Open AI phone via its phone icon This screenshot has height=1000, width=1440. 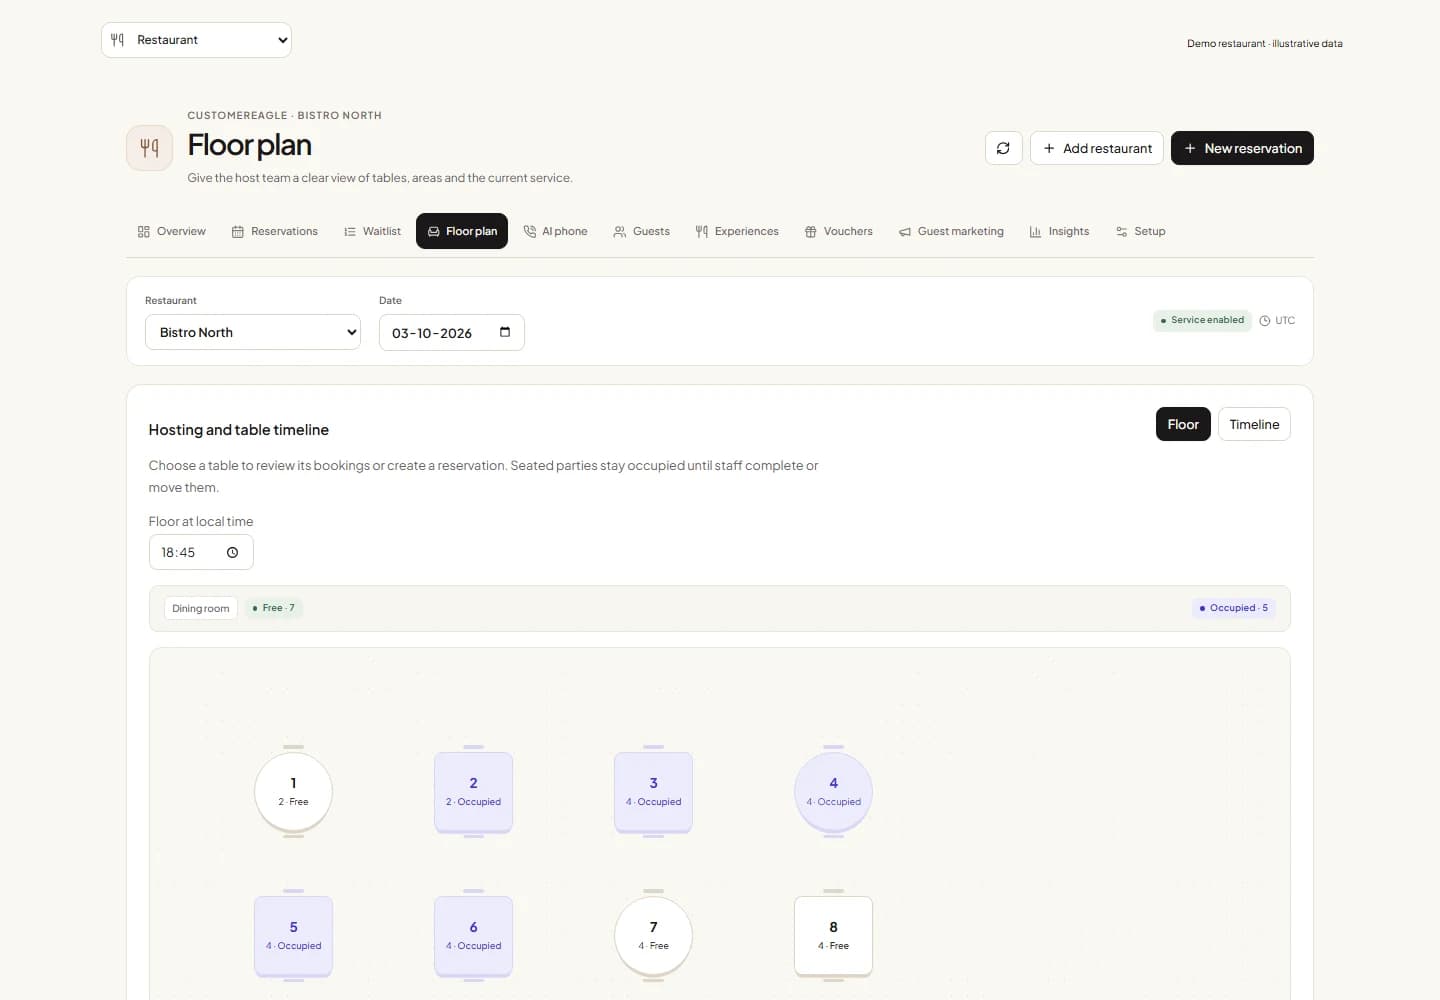coord(530,231)
